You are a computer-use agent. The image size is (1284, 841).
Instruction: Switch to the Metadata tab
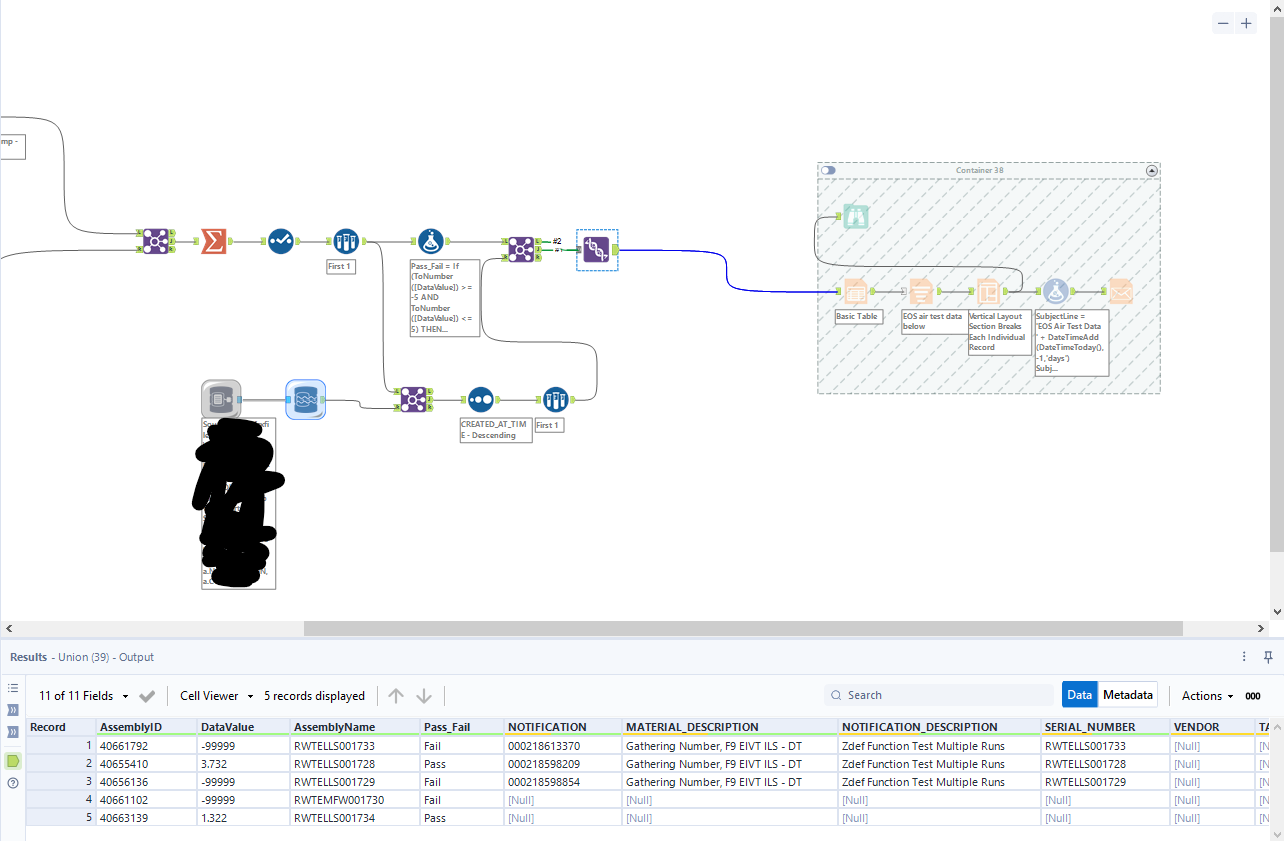click(1128, 694)
